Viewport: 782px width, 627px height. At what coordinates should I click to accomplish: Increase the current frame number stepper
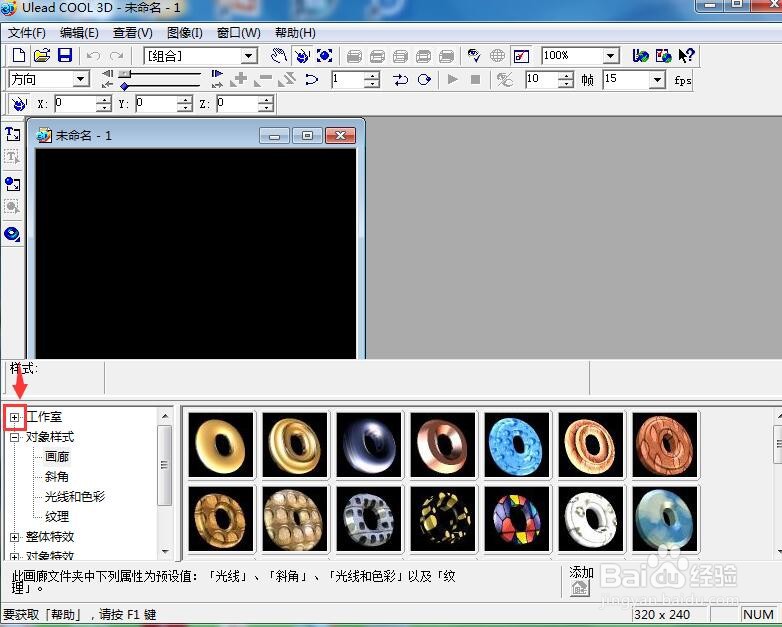tap(372, 75)
